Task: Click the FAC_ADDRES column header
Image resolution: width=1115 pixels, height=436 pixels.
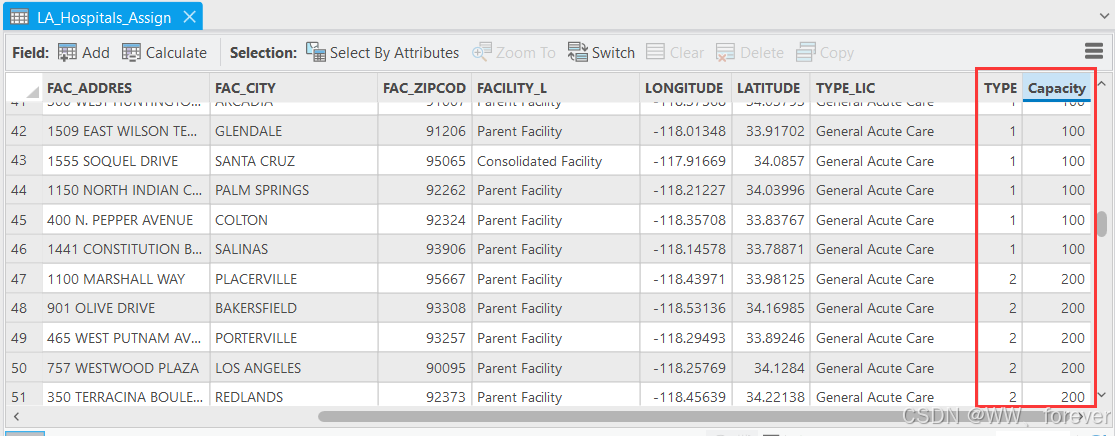Action: tap(126, 88)
